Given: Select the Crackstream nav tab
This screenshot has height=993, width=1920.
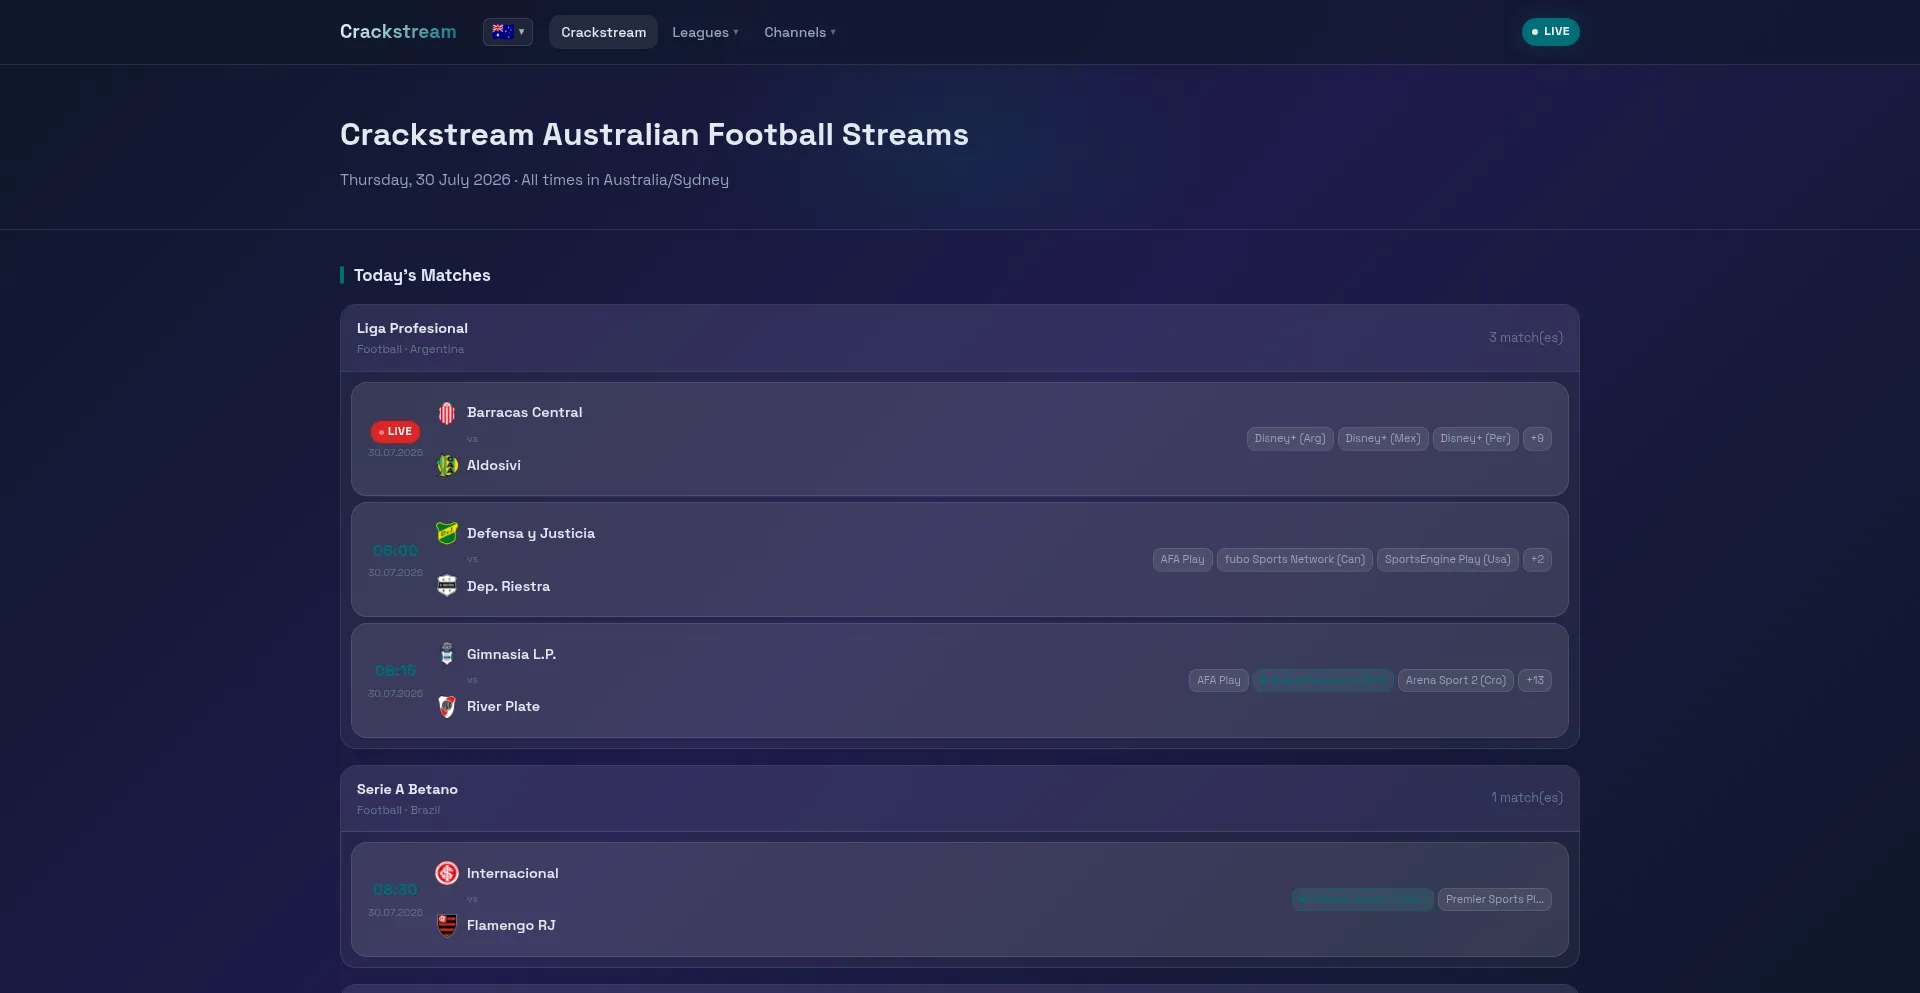Looking at the screenshot, I should pos(603,32).
